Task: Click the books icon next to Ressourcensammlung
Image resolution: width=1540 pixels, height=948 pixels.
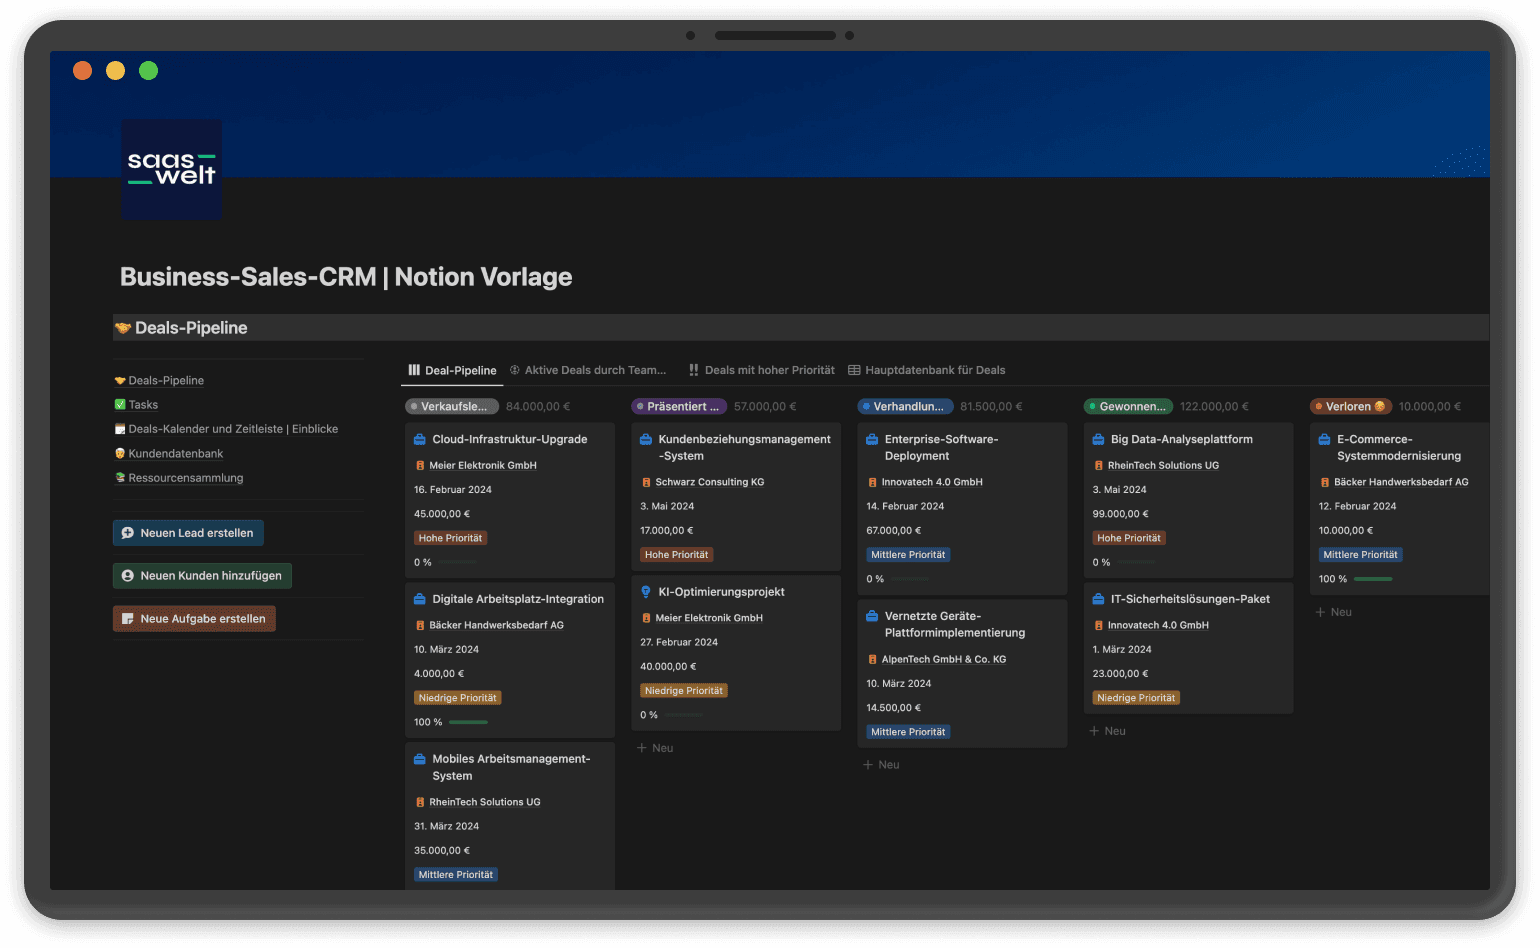Action: point(120,477)
